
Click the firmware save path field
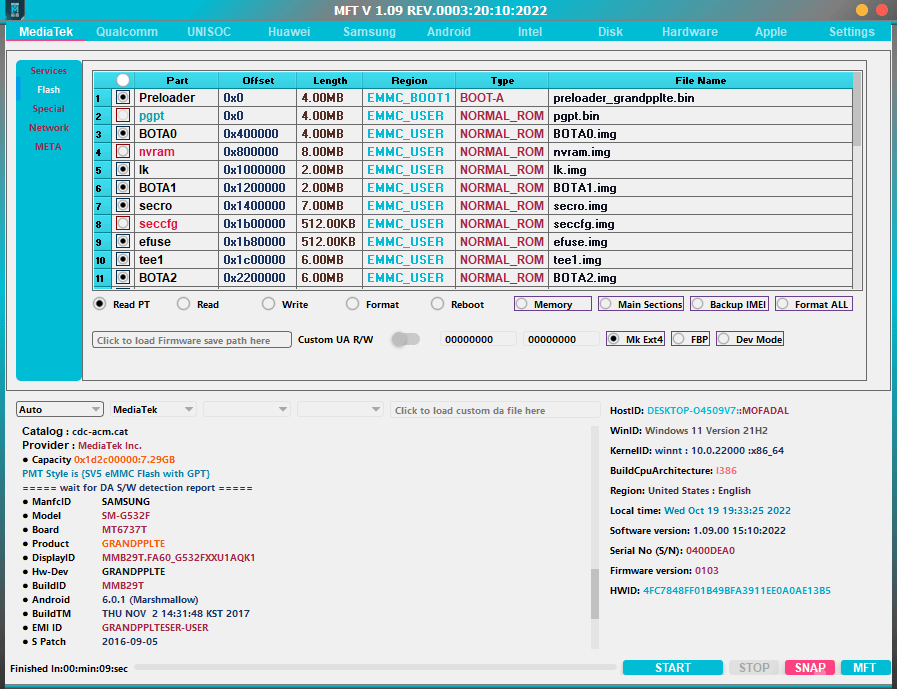tap(190, 339)
